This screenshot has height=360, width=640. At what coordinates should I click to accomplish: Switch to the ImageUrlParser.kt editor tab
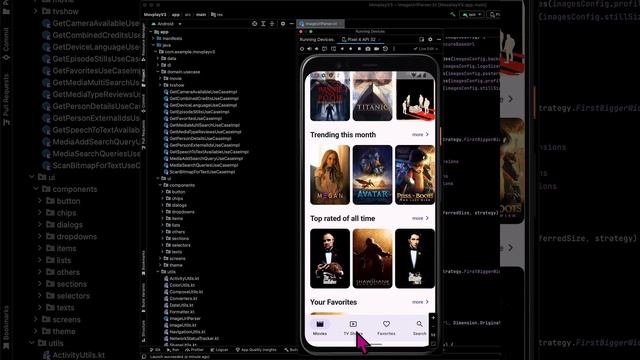[x=320, y=24]
